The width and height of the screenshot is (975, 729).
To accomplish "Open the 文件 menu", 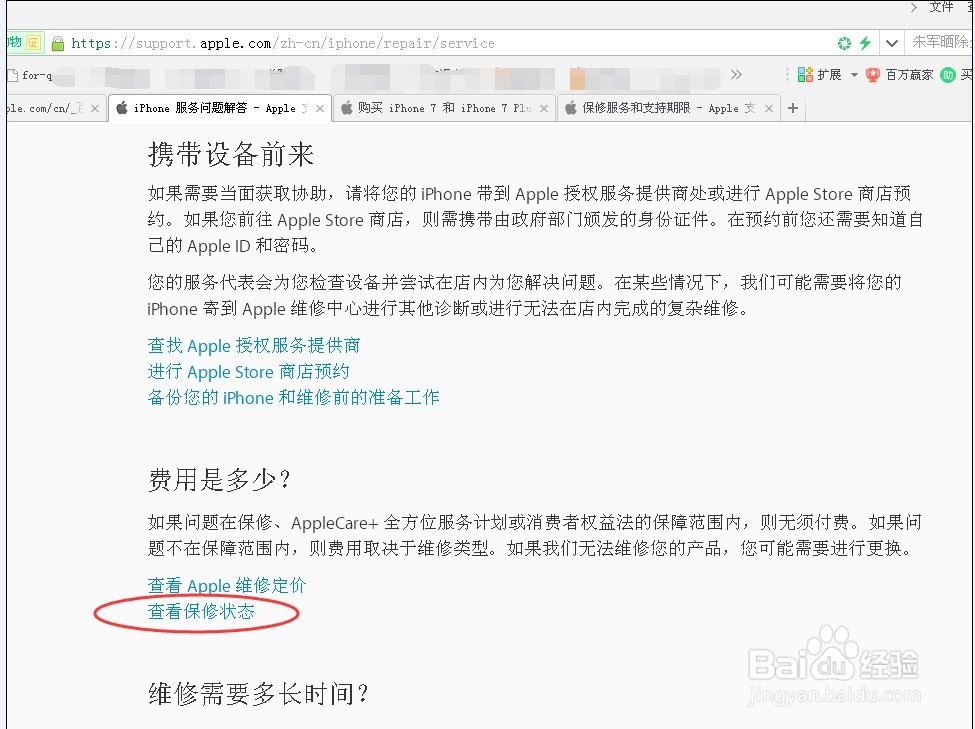I will point(941,7).
